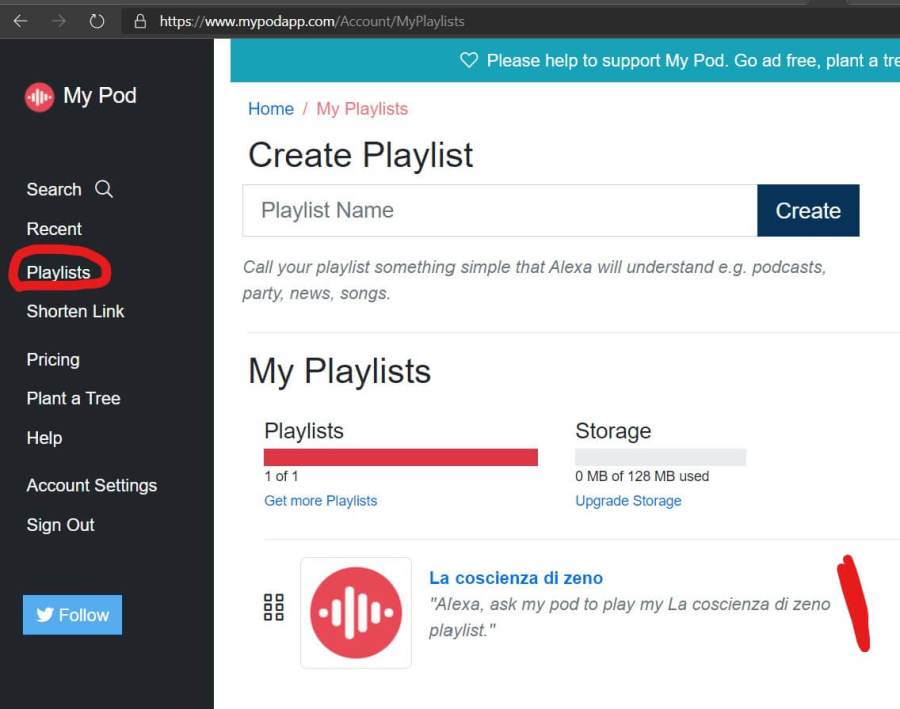Click the browser back arrow
This screenshot has height=709, width=900.
click(x=20, y=20)
